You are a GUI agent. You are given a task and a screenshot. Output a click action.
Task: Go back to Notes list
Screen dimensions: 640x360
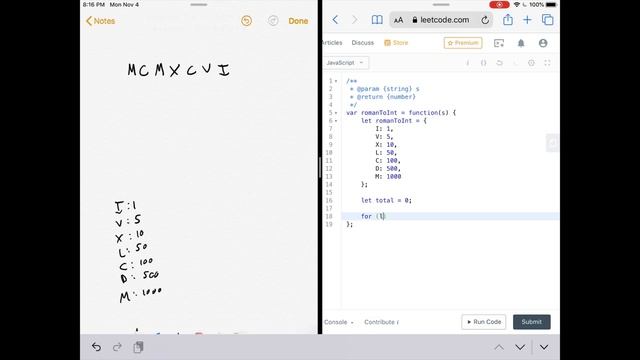[x=100, y=21]
